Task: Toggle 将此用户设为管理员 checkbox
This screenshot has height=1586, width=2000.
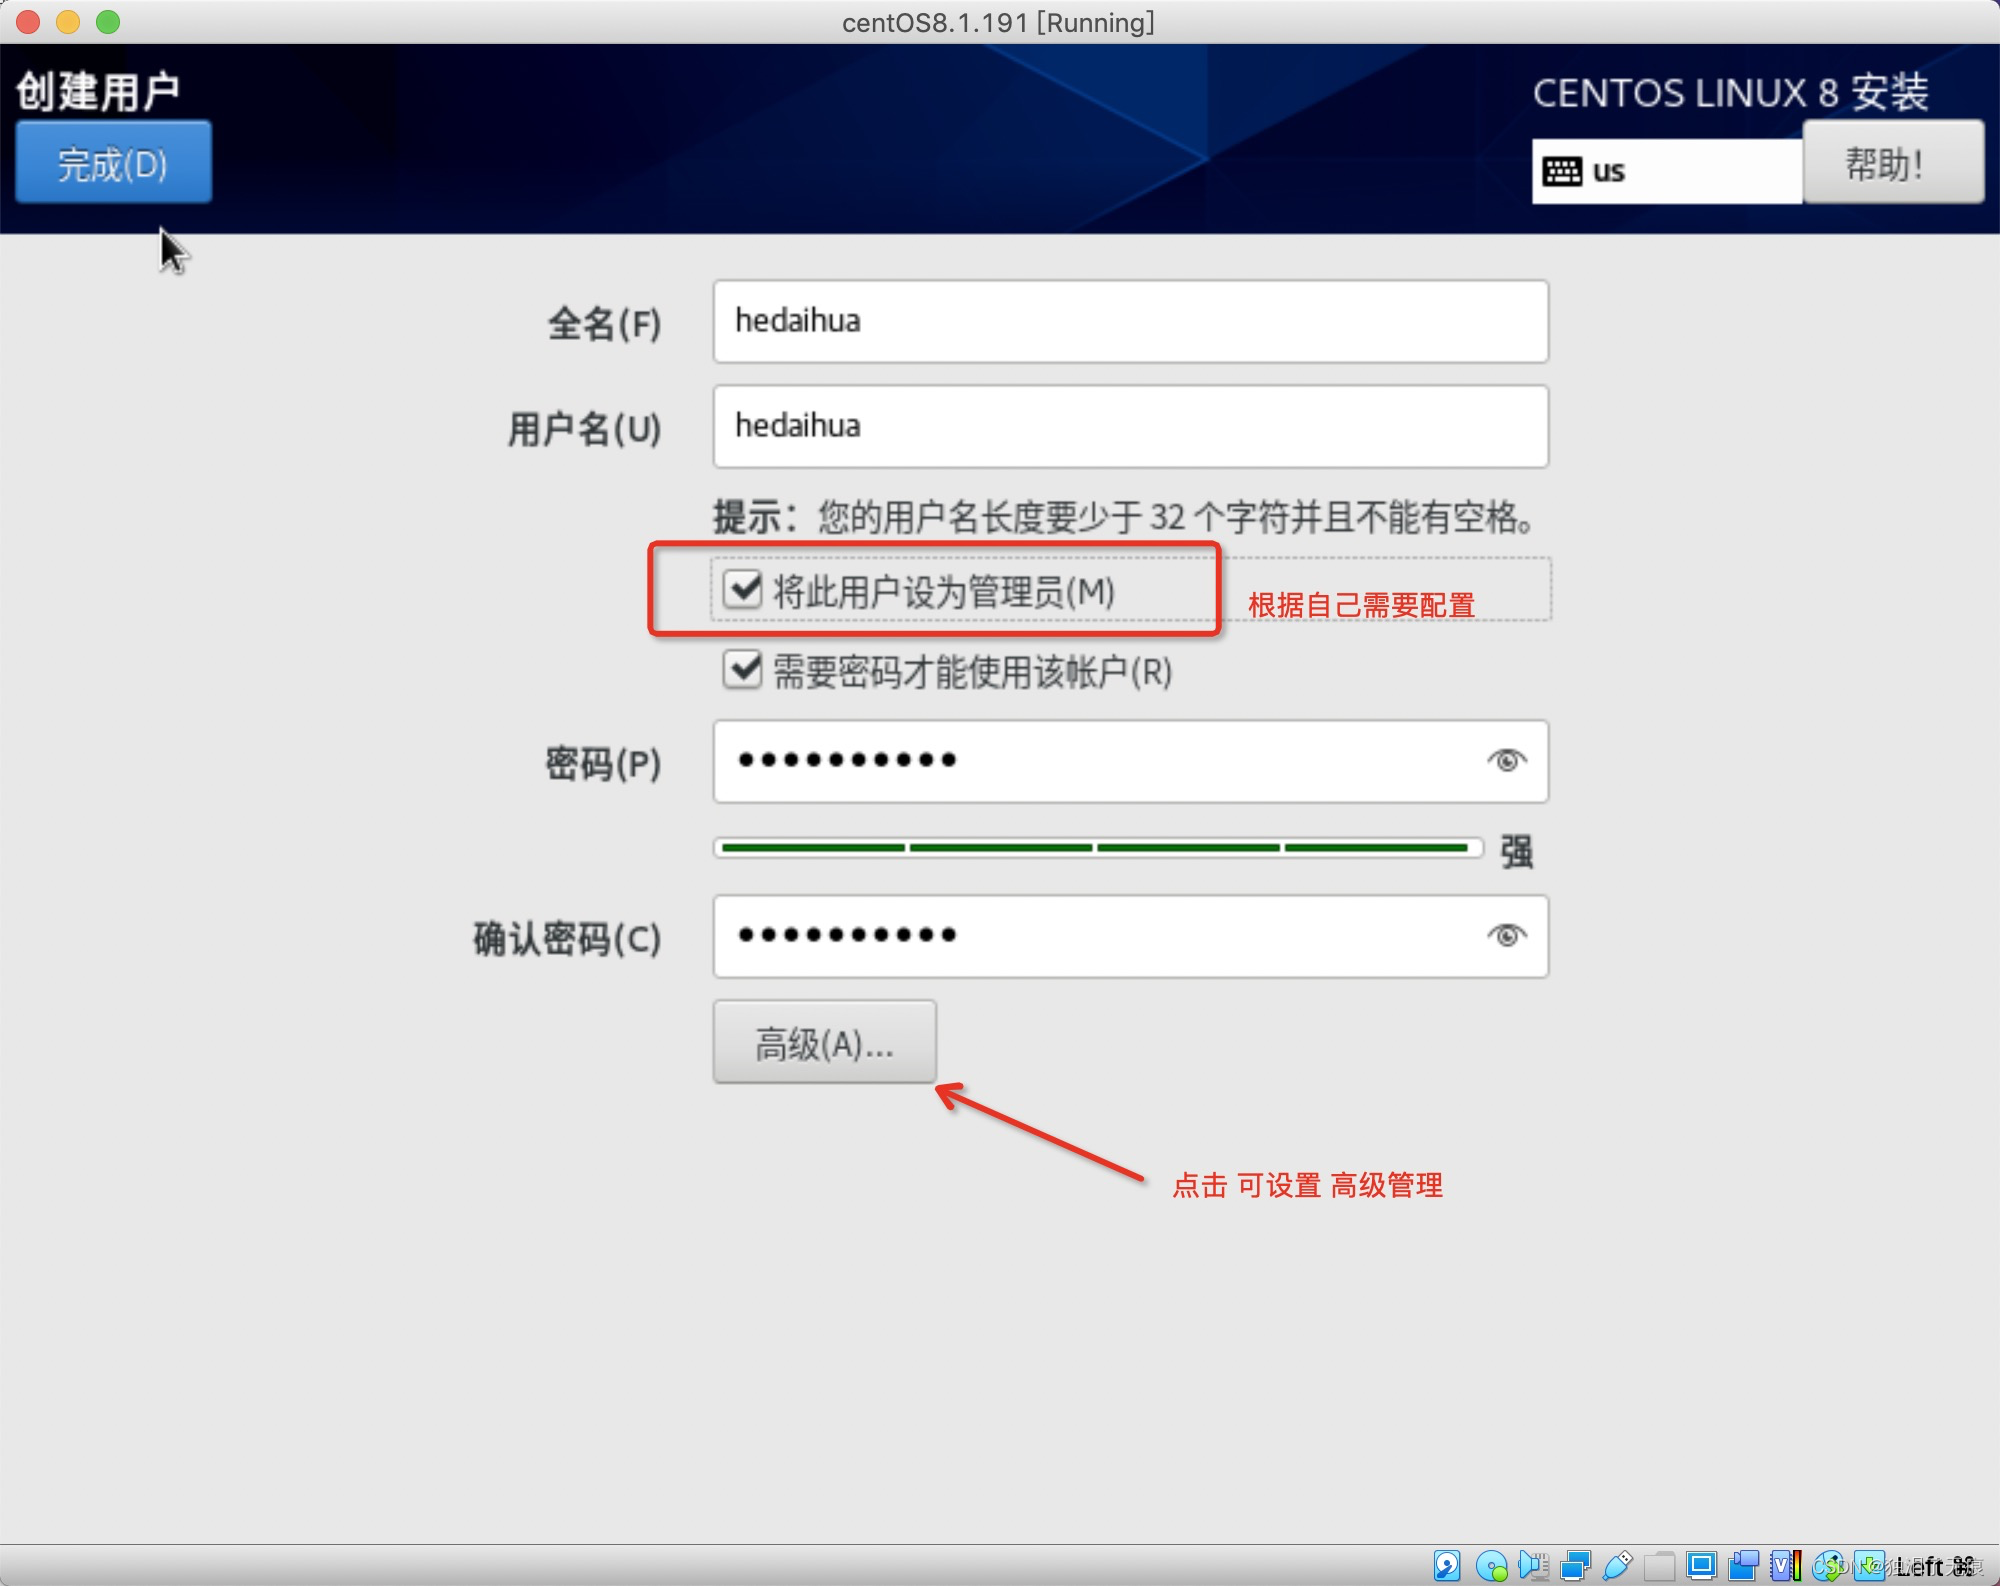Action: pos(743,590)
